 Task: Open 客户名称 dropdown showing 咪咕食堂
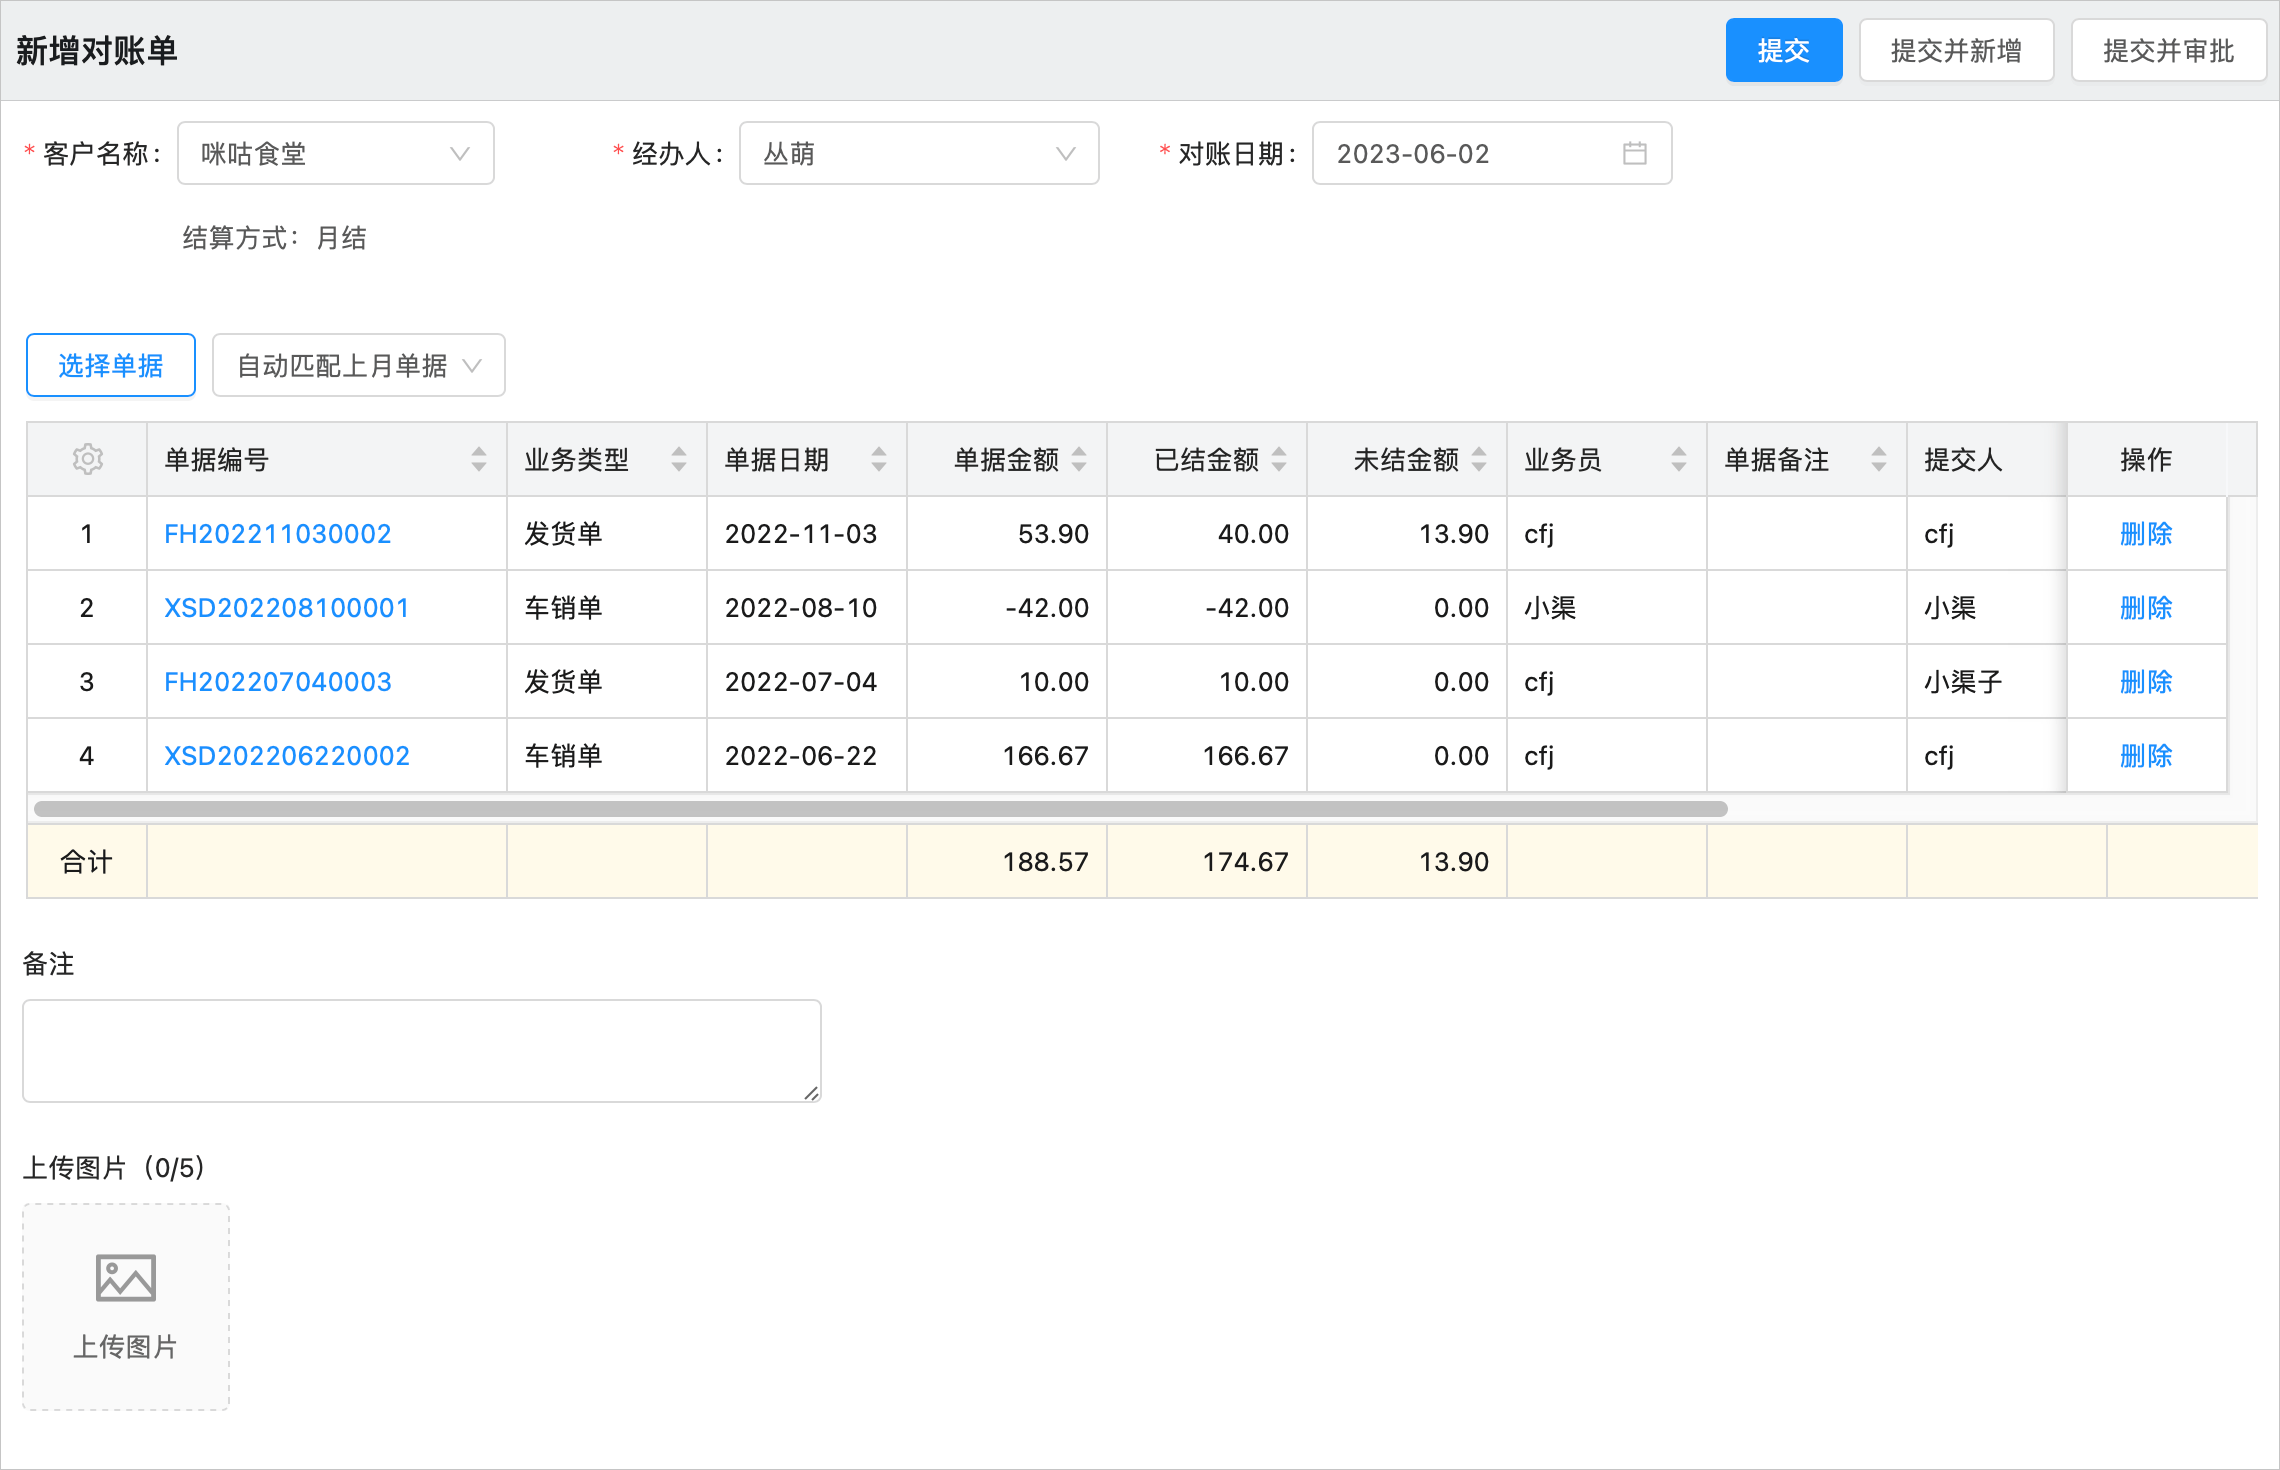(336, 153)
